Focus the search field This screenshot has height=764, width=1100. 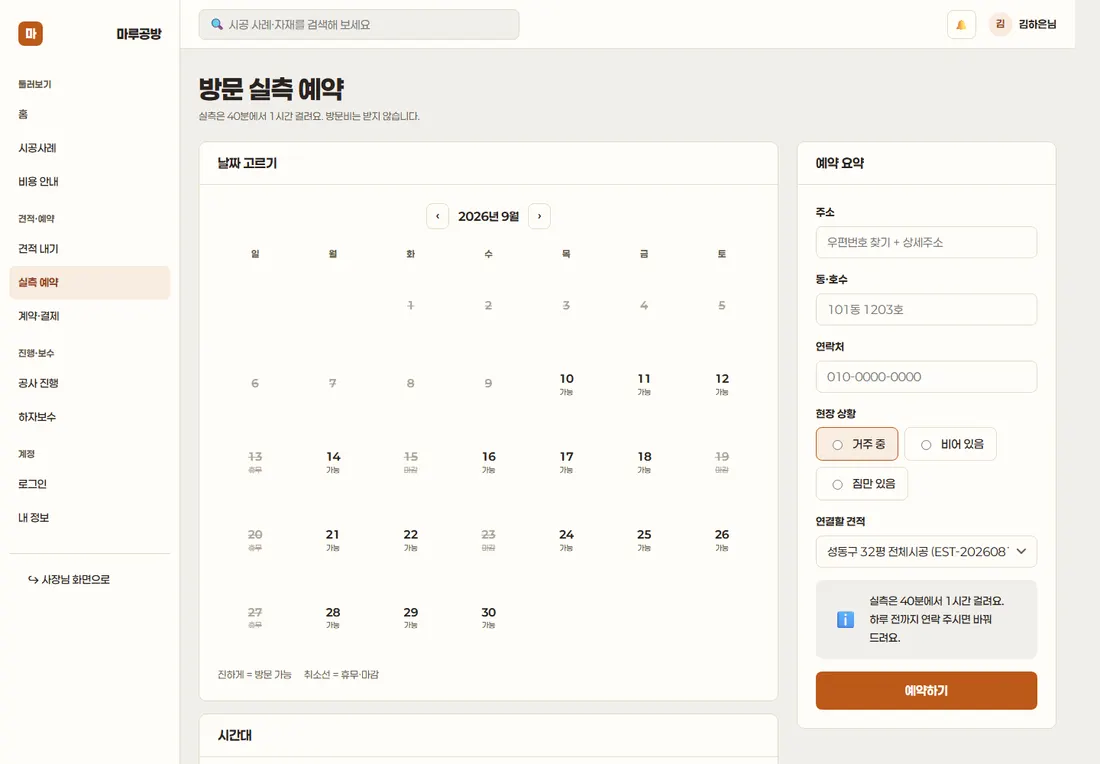(x=358, y=25)
